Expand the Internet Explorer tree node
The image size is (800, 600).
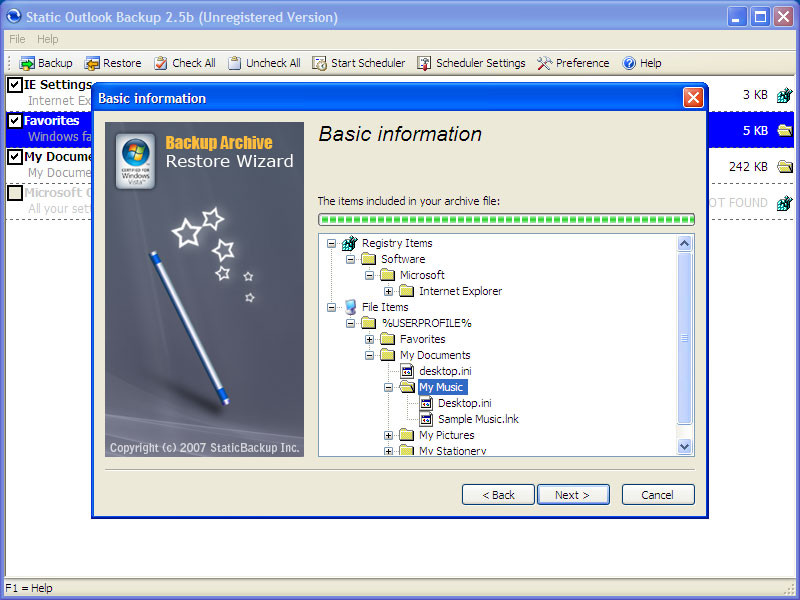click(x=388, y=291)
